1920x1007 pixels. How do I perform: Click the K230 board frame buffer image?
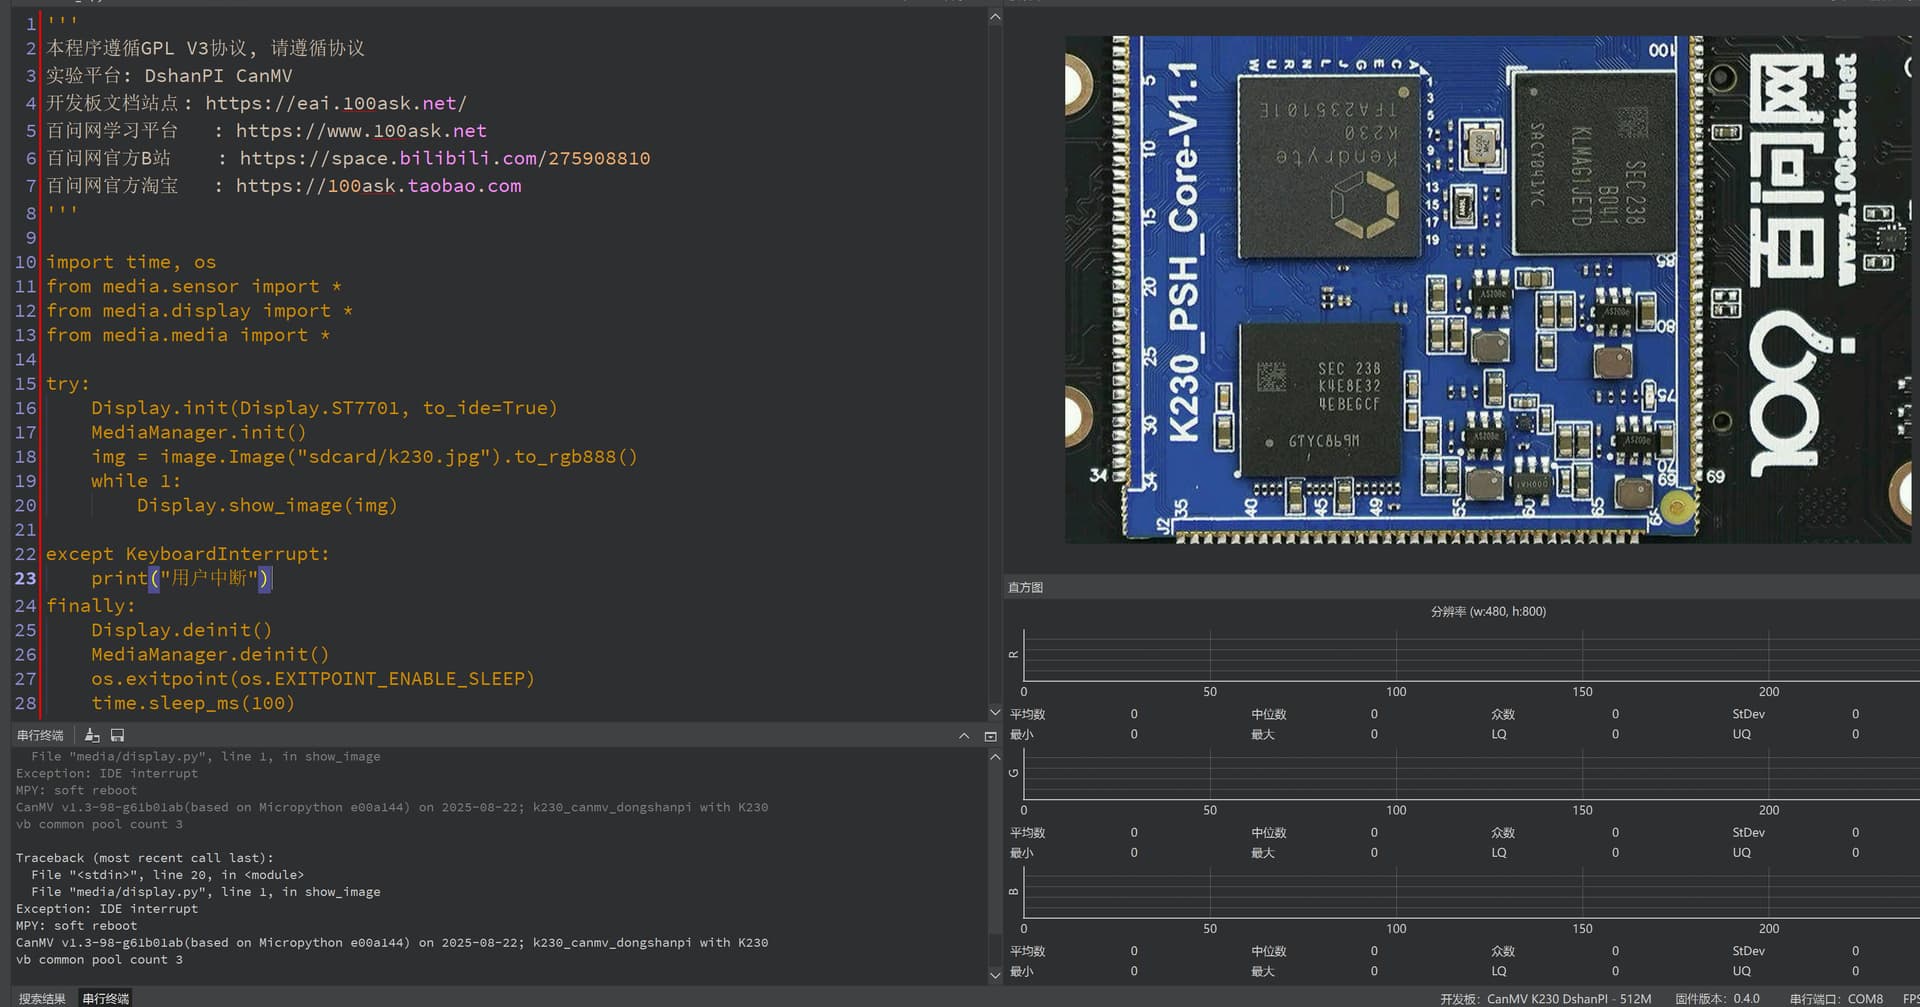tap(1487, 290)
